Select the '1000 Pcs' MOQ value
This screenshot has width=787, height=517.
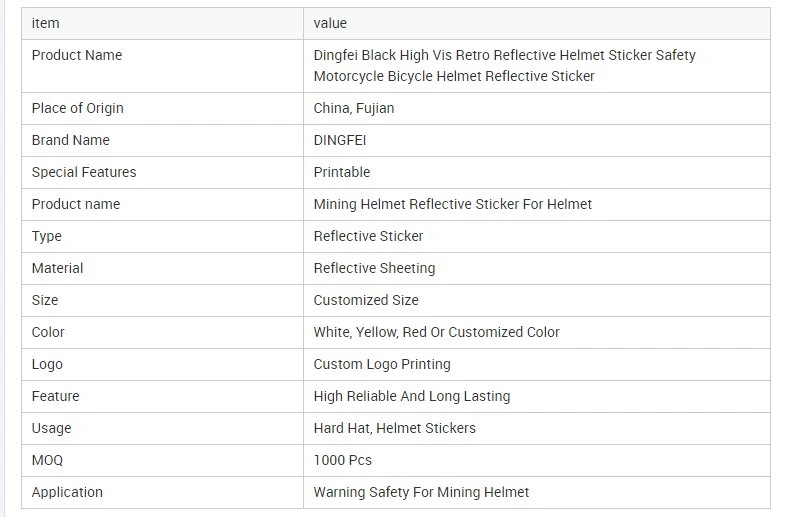[343, 460]
